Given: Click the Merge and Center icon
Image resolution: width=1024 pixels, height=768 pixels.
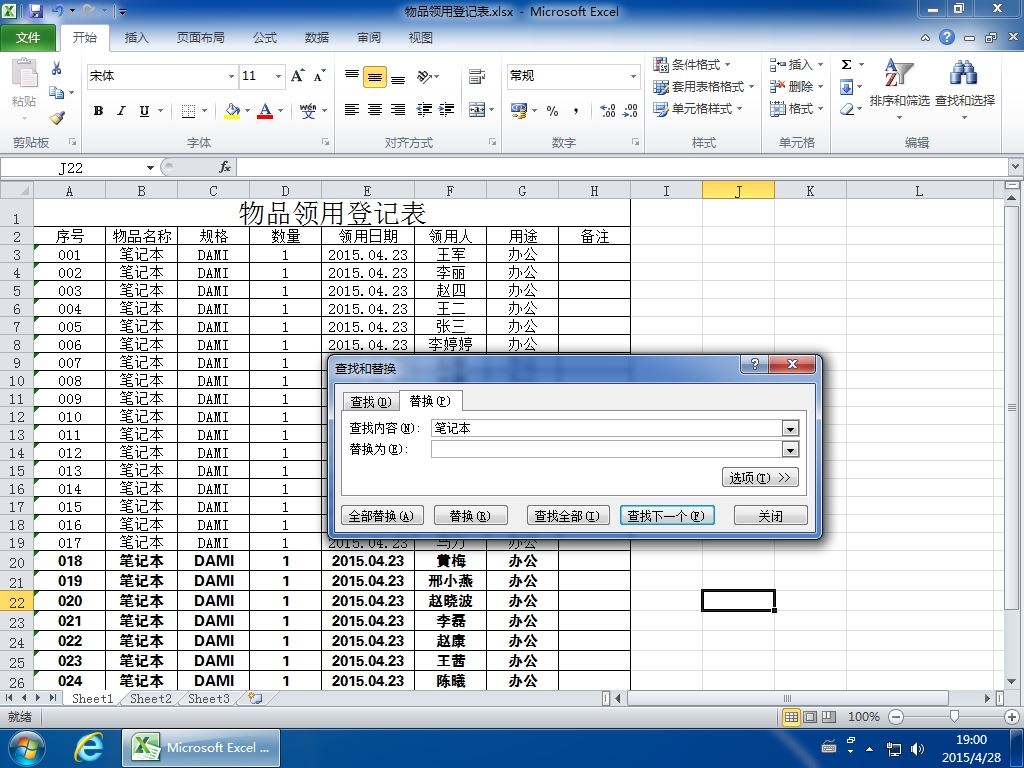Looking at the screenshot, I should click(477, 110).
